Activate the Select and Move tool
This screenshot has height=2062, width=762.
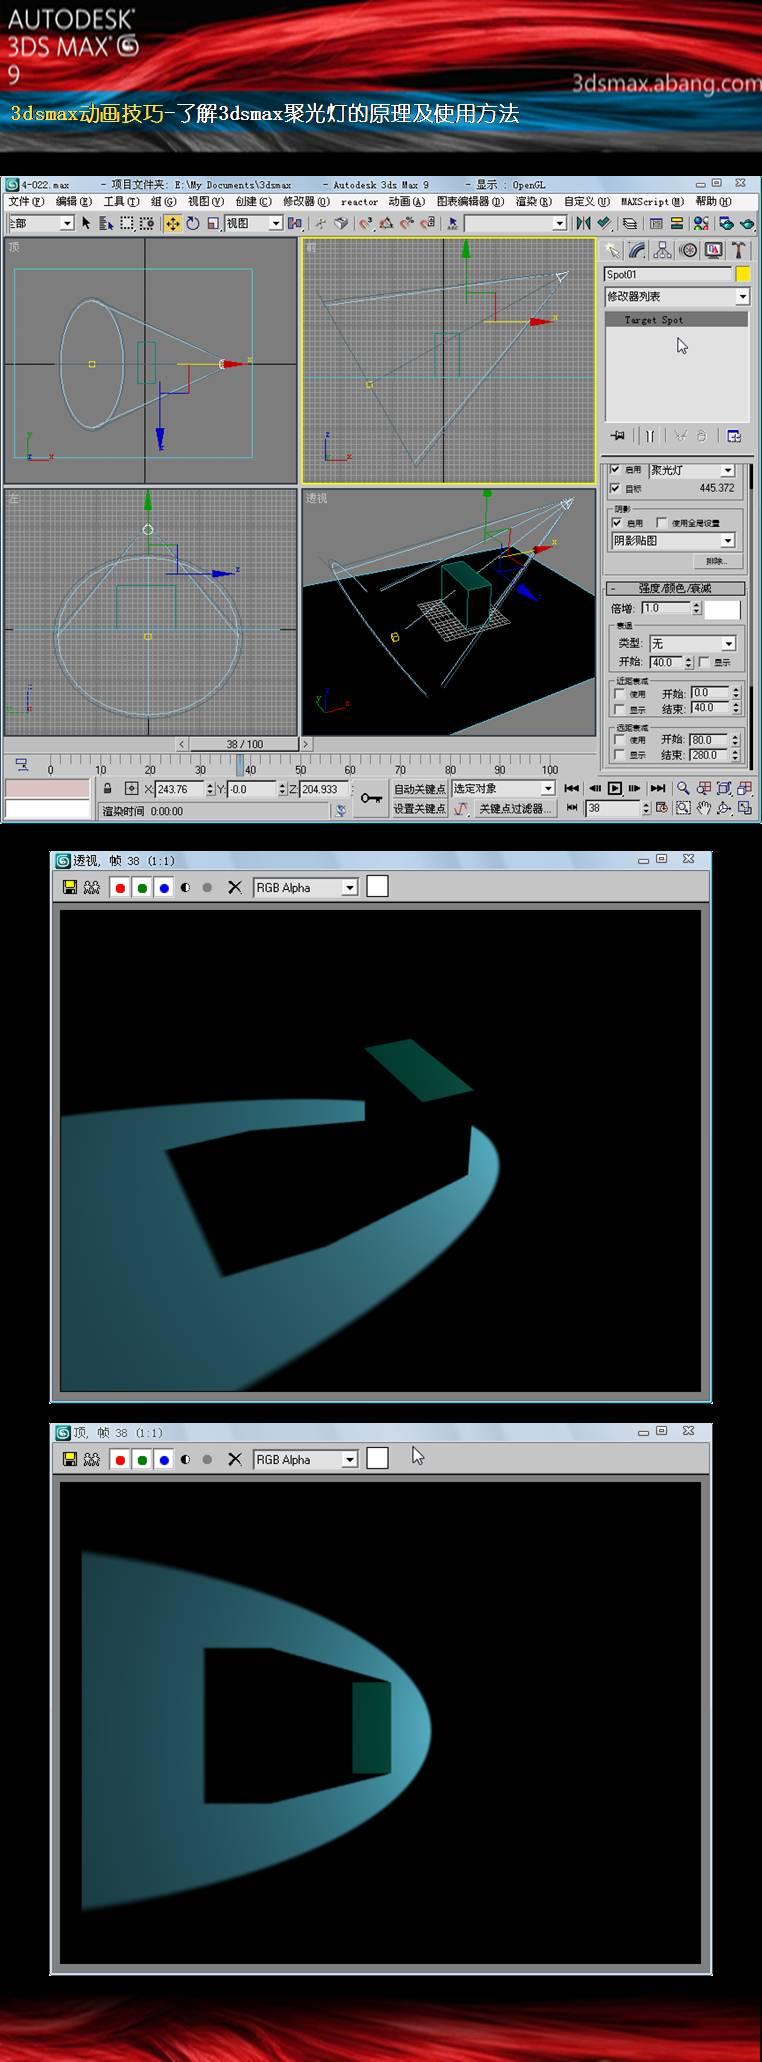(x=172, y=223)
